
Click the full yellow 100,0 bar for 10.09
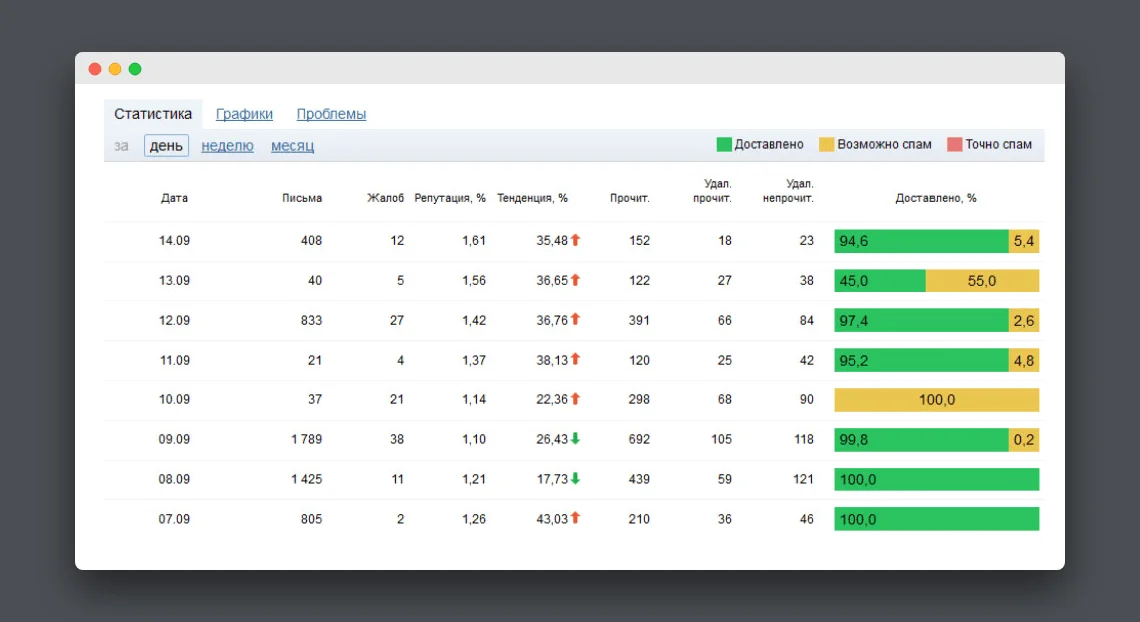[x=936, y=400]
